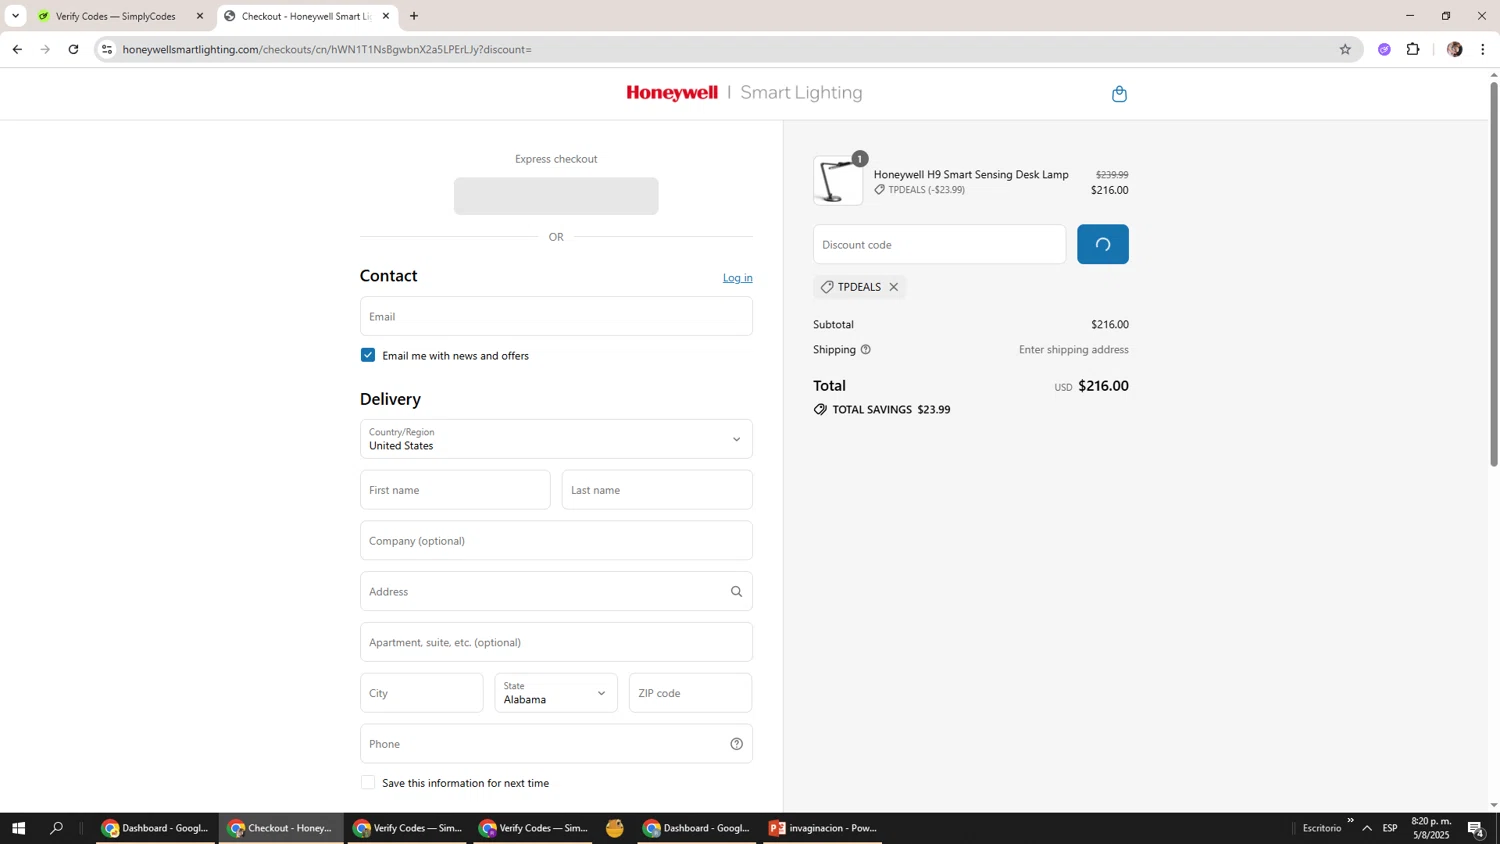The image size is (1500, 844).
Task: Open second Verify Codes Chrome taskbar window
Action: pyautogui.click(x=534, y=828)
